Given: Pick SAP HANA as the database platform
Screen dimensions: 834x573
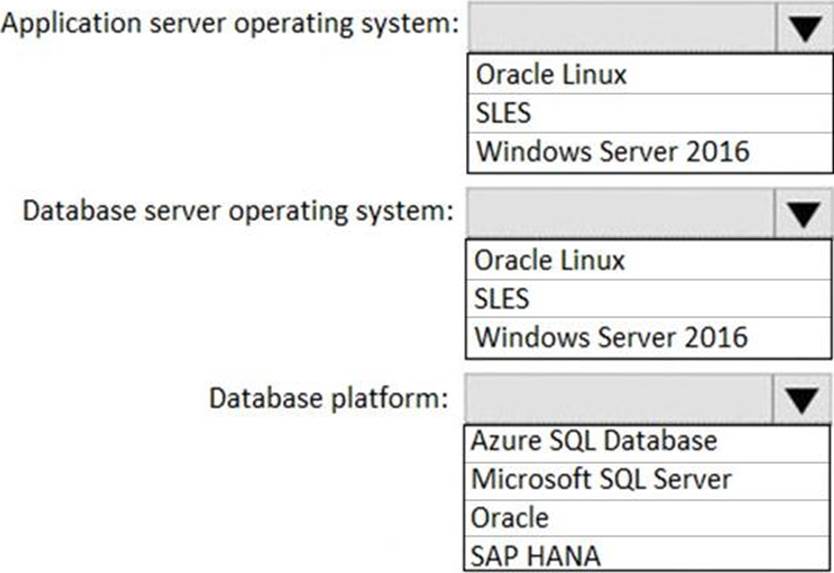Looking at the screenshot, I should tap(647, 553).
